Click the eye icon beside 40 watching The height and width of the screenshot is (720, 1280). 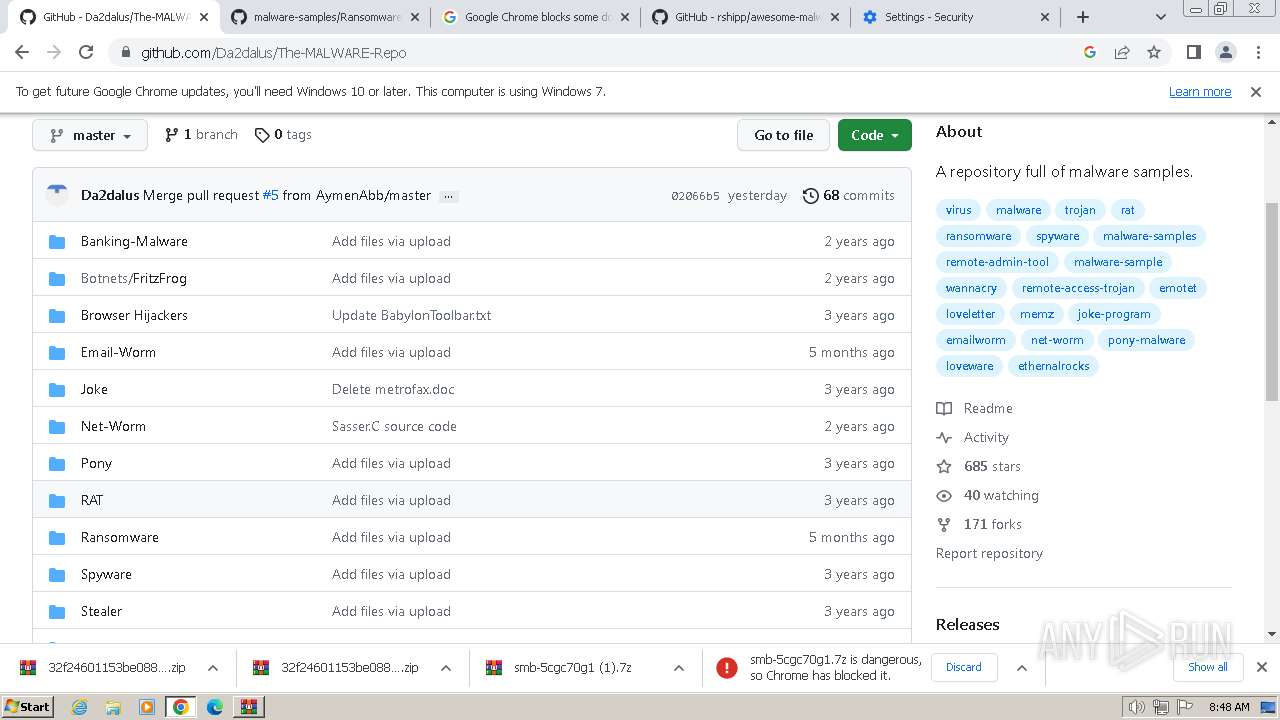(944, 495)
